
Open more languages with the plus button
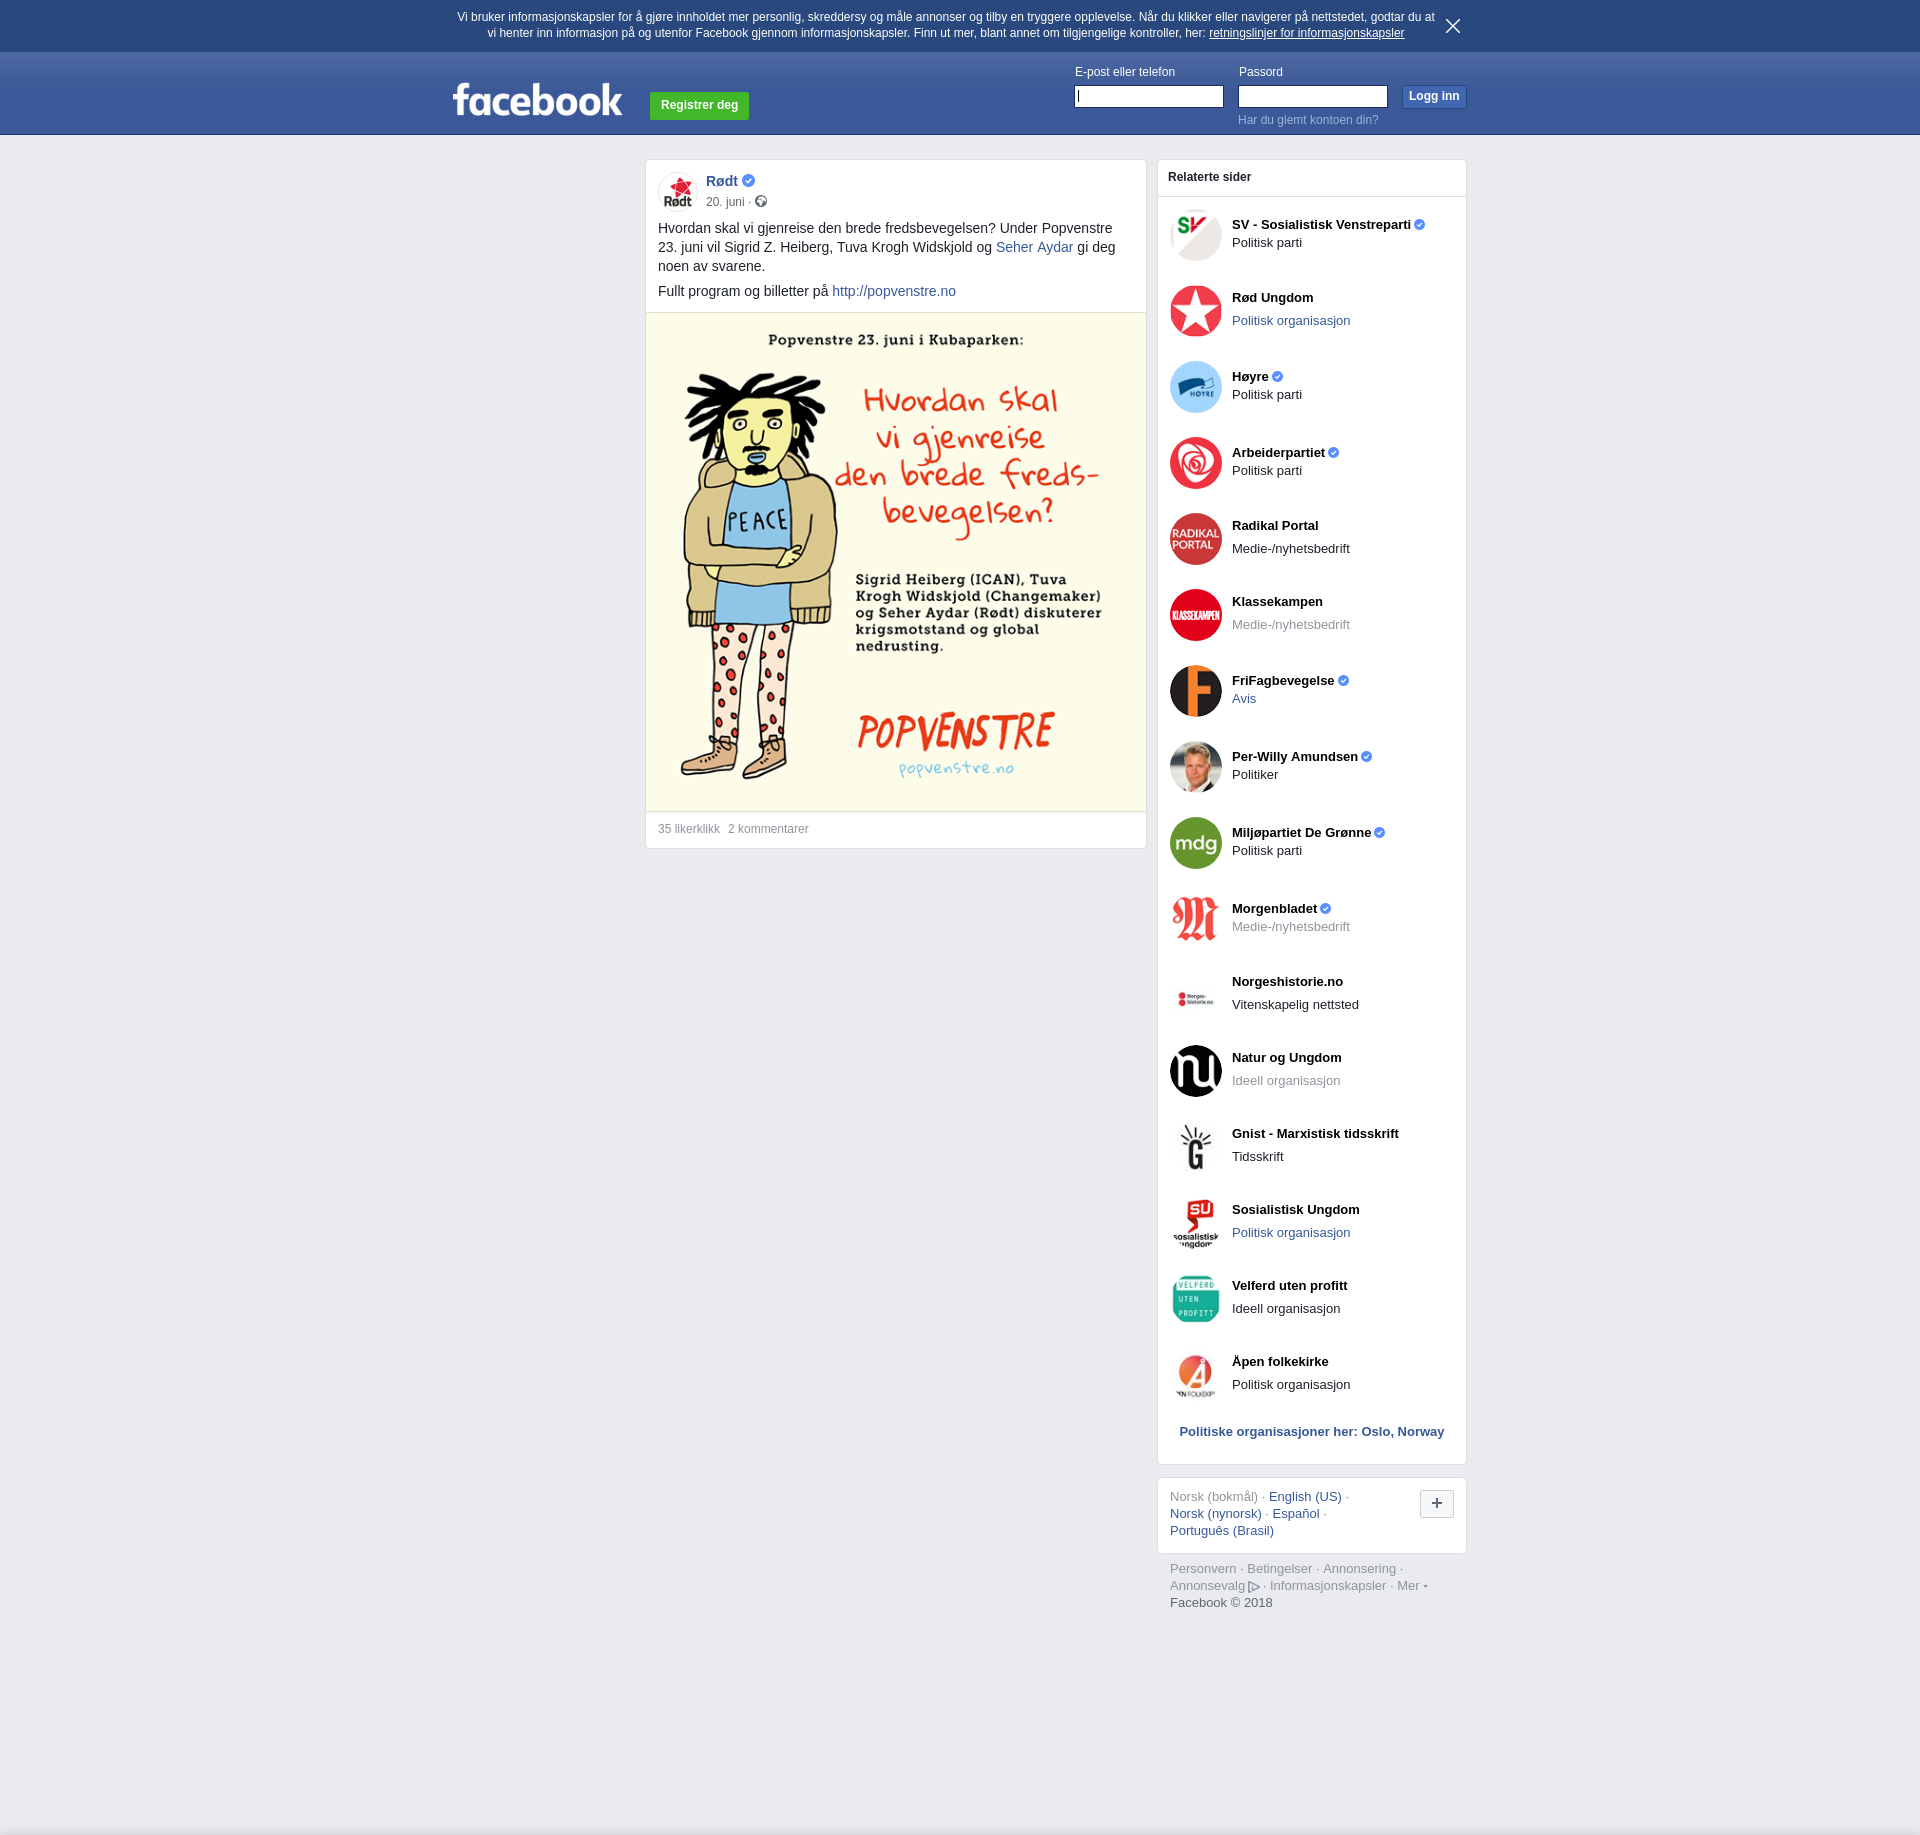[1437, 1503]
